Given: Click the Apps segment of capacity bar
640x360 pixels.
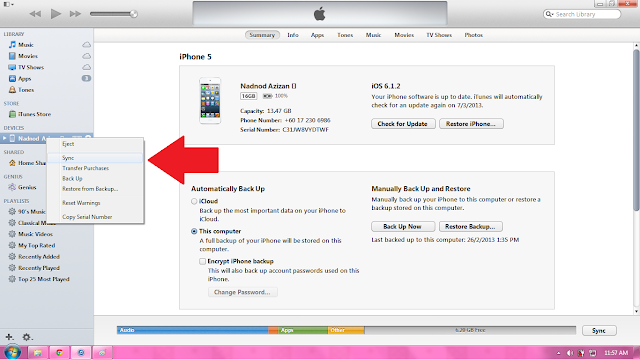Looking at the screenshot, I should pos(303,330).
